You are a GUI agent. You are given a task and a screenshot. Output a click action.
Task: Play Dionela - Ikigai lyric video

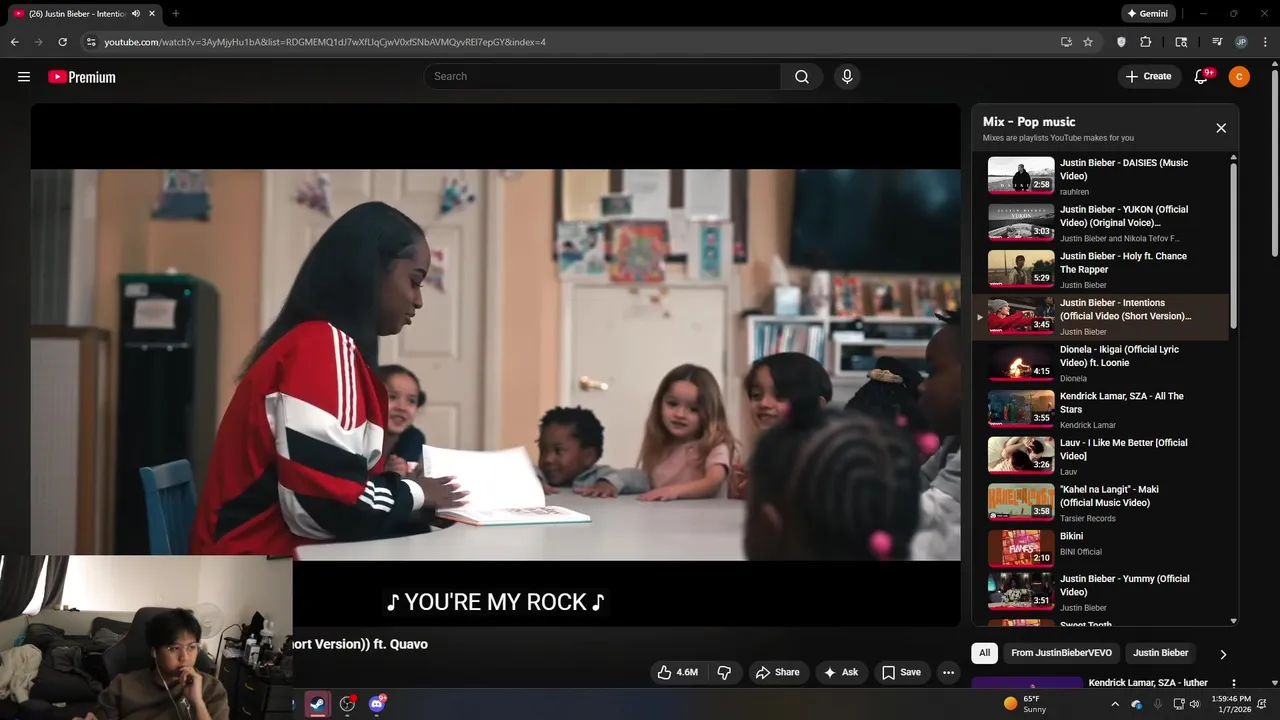(x=1100, y=363)
